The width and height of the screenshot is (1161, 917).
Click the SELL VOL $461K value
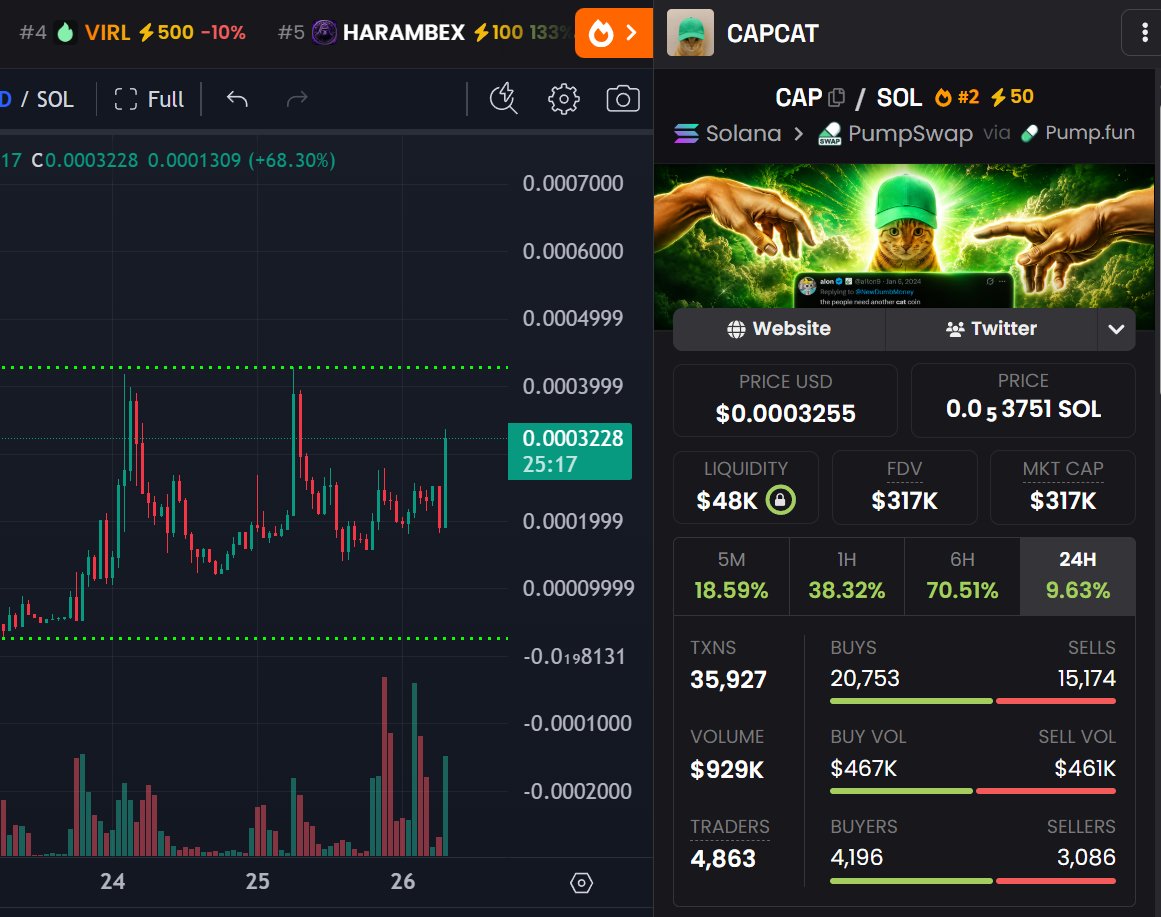[1085, 768]
